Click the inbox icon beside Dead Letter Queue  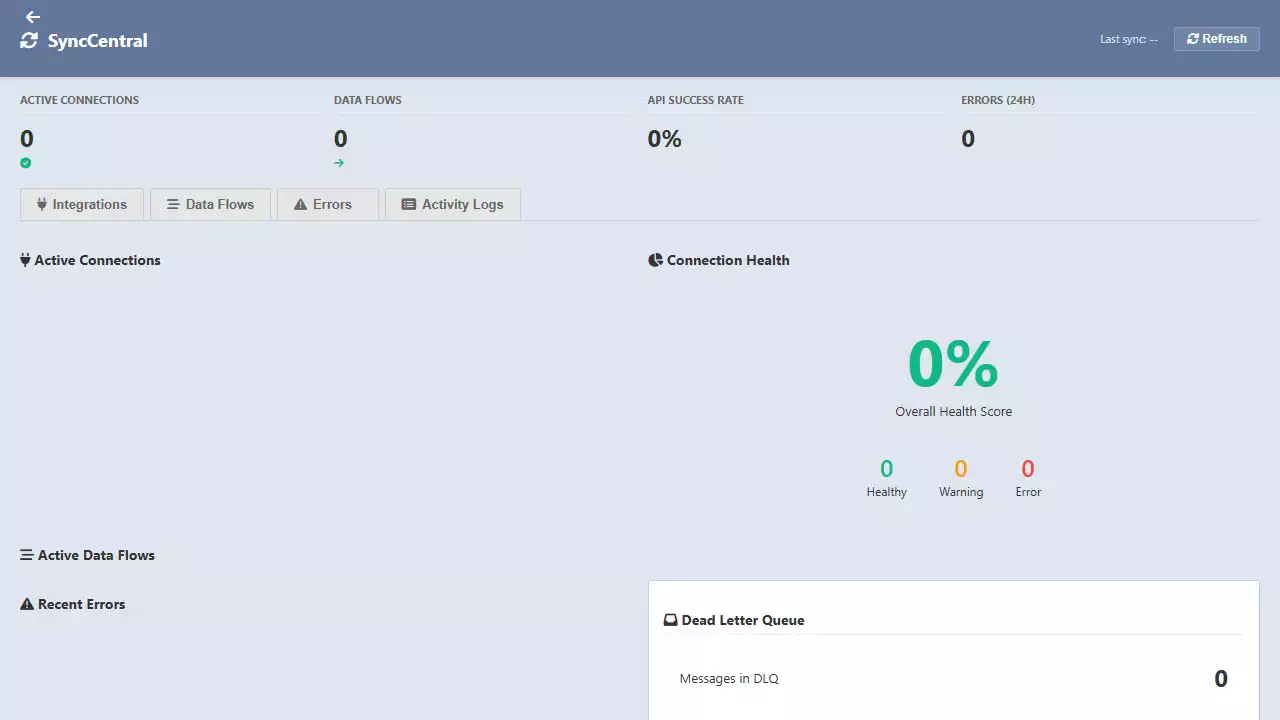[x=669, y=619]
